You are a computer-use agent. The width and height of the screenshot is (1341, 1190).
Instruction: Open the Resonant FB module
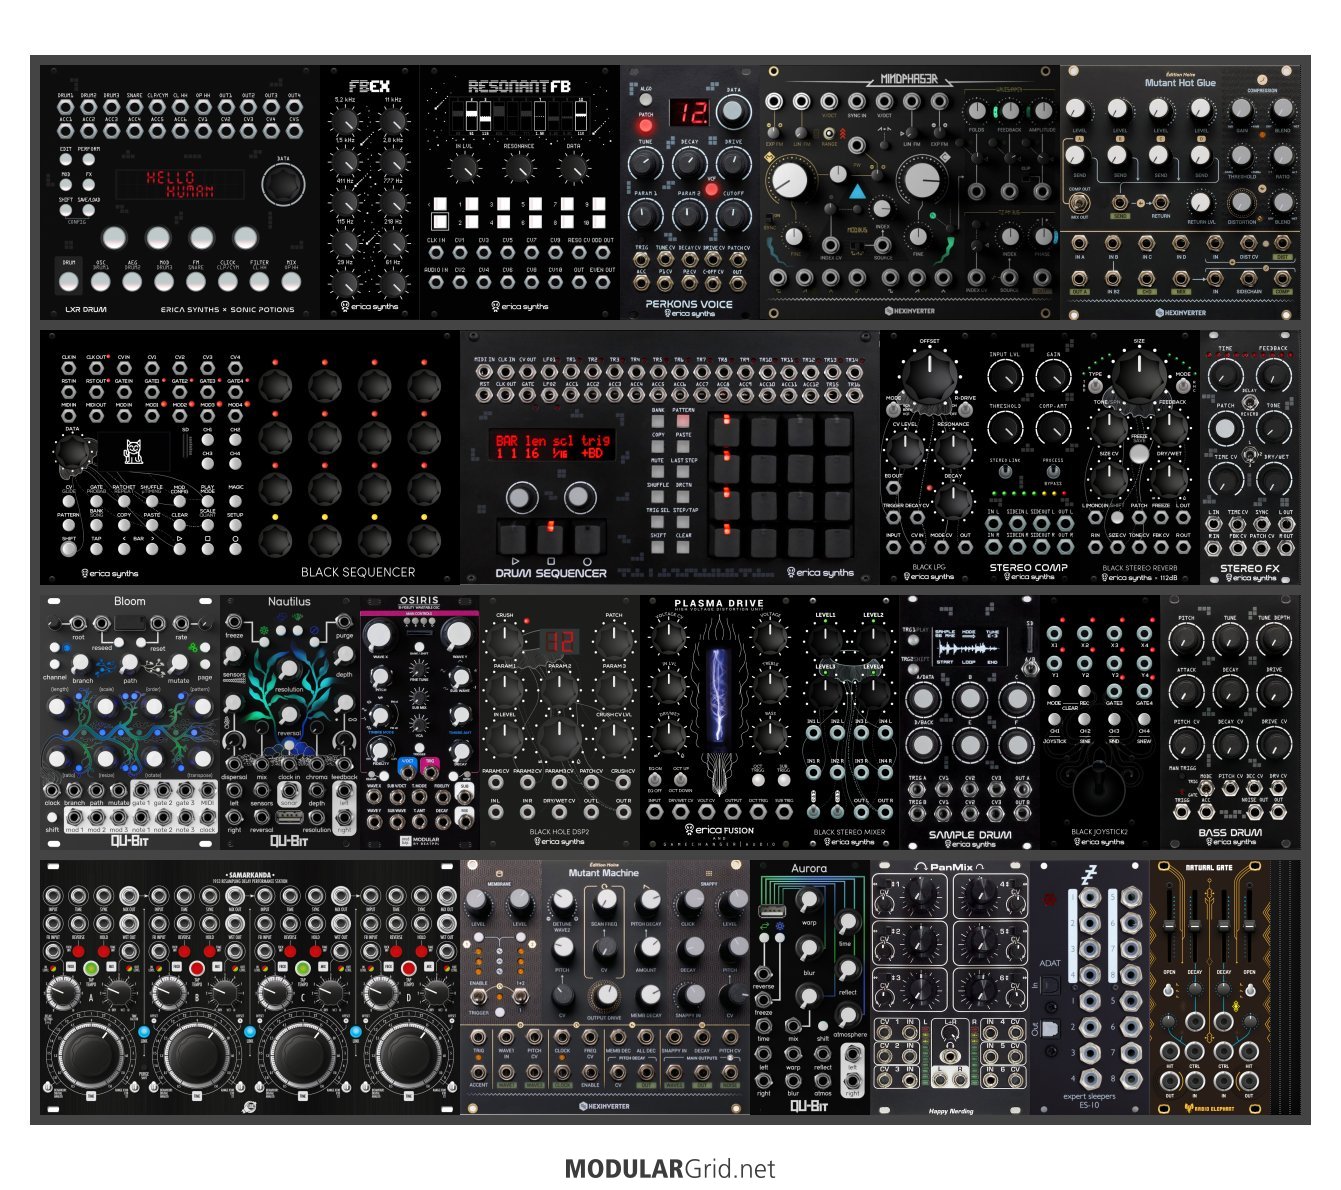pos(520,192)
